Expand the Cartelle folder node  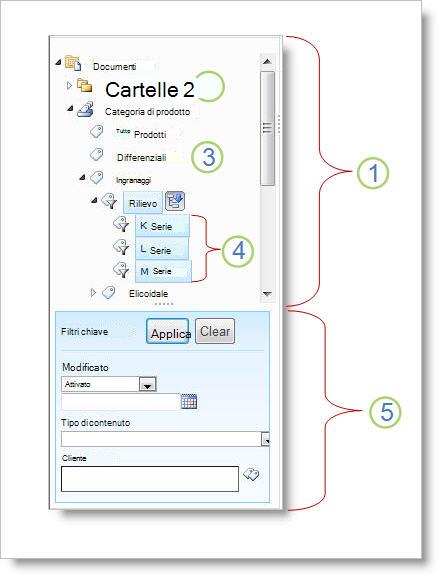[69, 86]
